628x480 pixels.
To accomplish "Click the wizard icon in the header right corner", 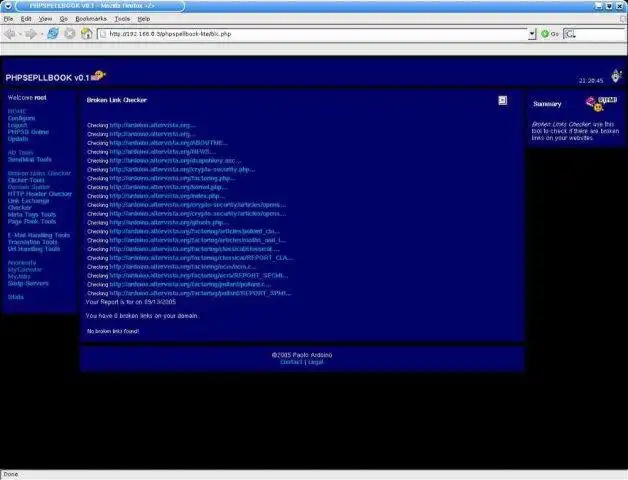I will (616, 76).
